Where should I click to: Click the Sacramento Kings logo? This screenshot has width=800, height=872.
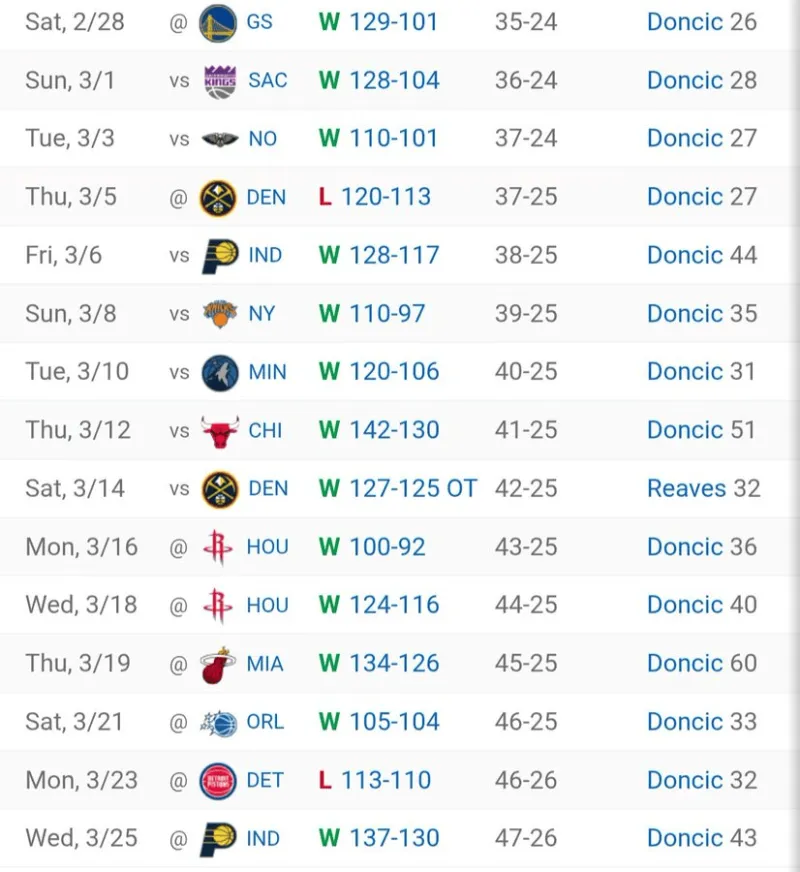[220, 80]
